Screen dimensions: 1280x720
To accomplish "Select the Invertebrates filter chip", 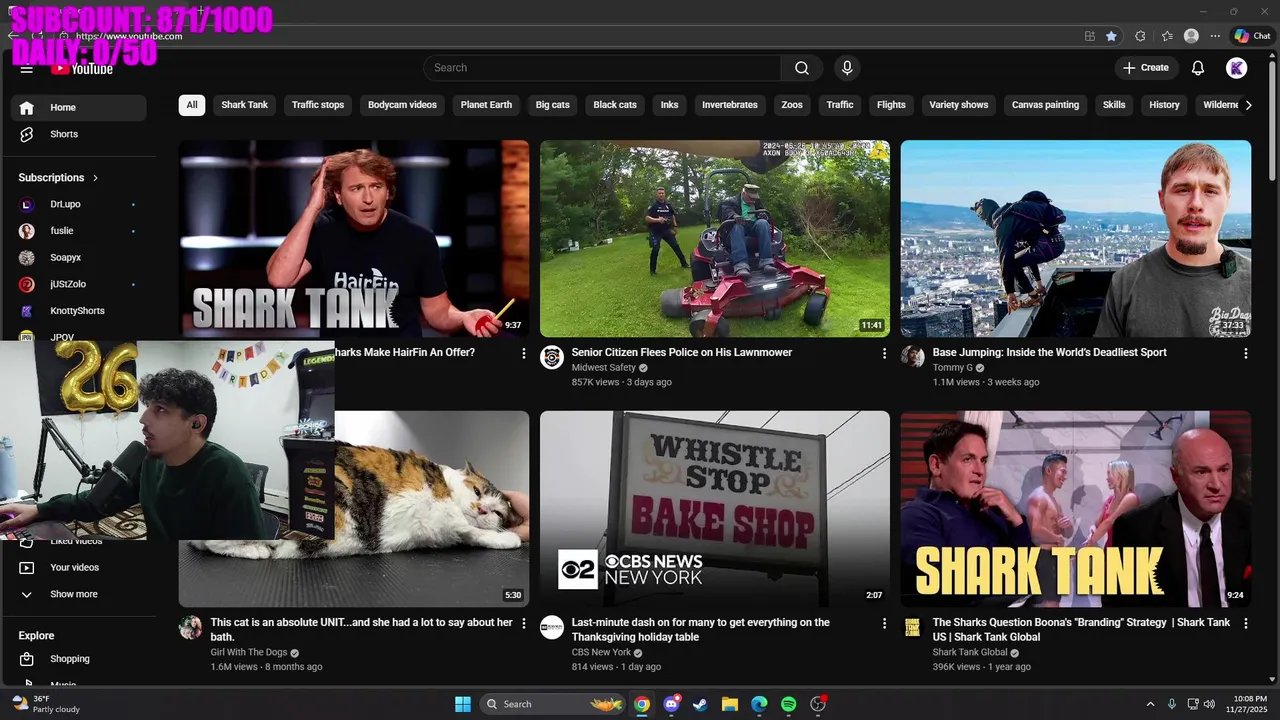I will (730, 105).
